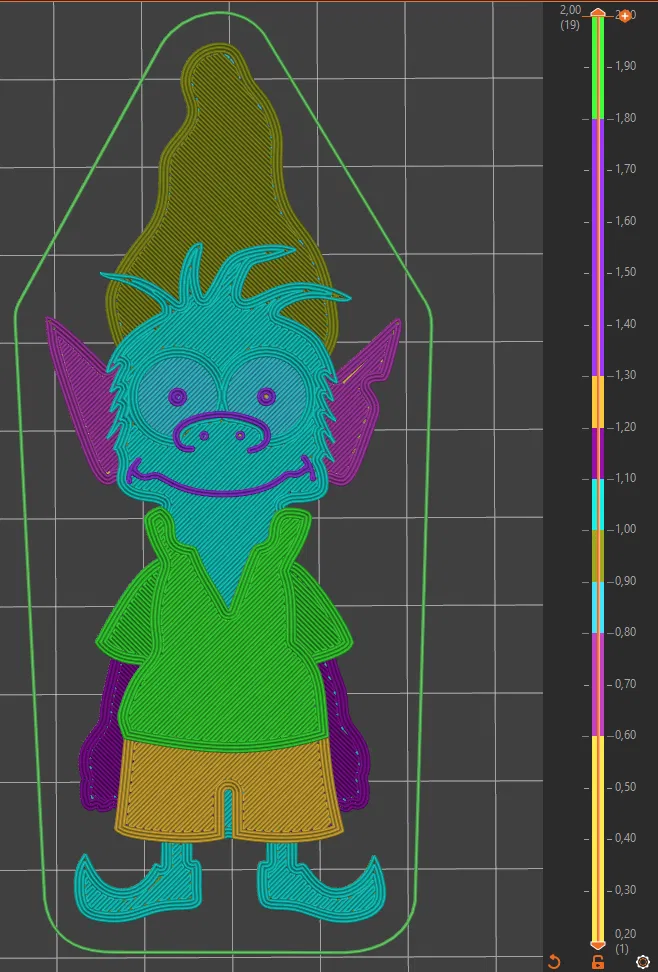Image resolution: width=658 pixels, height=972 pixels.
Task: Click the orange segment between 1,20 and 1,30
Action: pyautogui.click(x=598, y=402)
